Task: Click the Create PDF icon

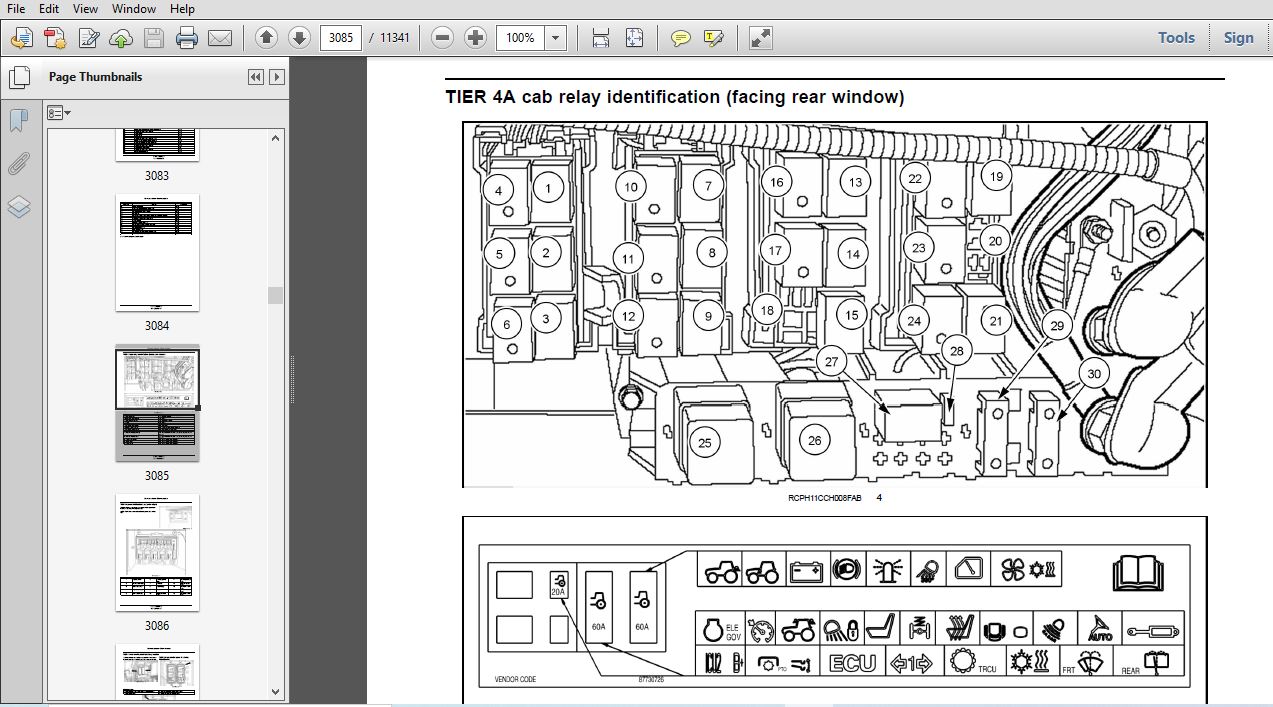Action: [x=55, y=38]
